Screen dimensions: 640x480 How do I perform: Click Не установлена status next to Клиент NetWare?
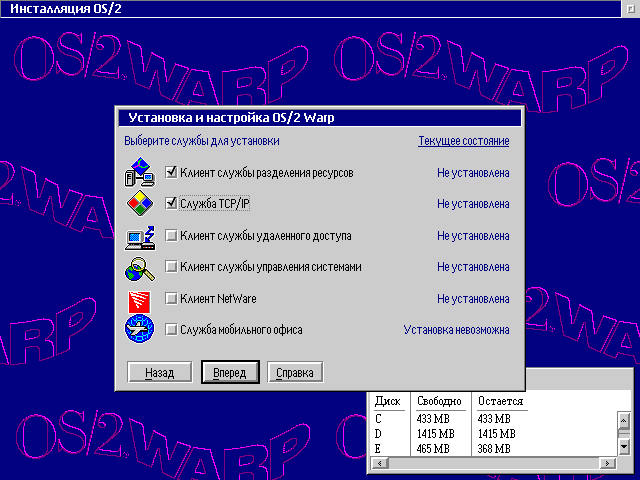point(473,299)
